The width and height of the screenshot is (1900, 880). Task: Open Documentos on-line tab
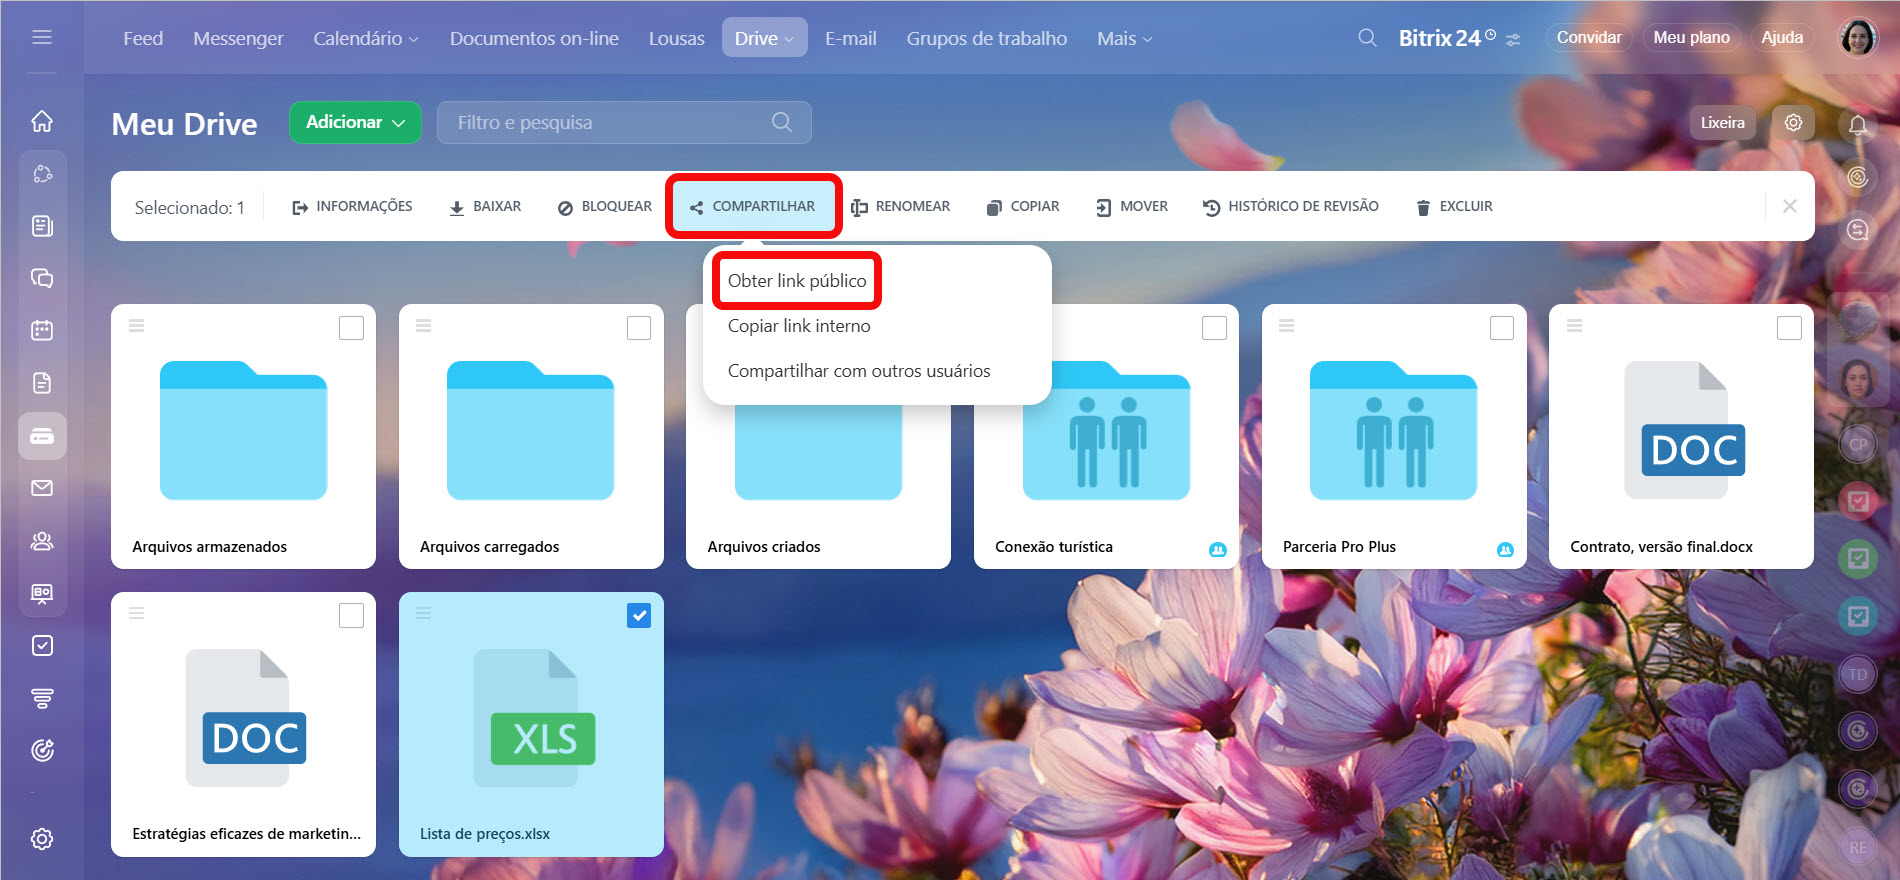tap(534, 38)
